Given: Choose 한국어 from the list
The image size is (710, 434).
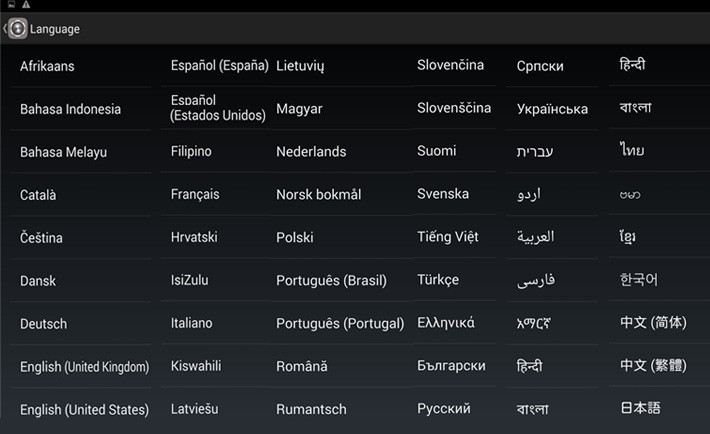Looking at the screenshot, I should pos(639,280).
